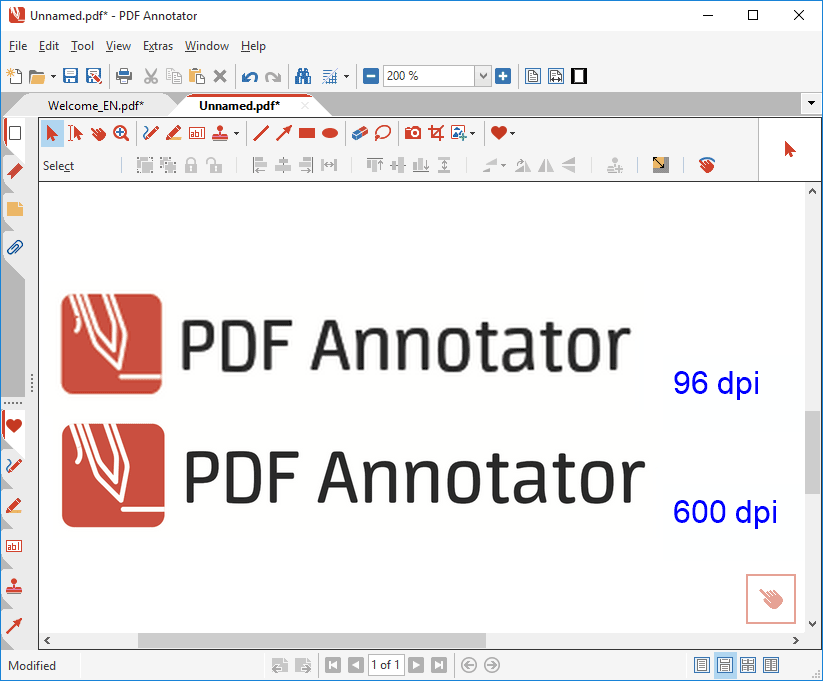Activate the Stamp tool

218,133
